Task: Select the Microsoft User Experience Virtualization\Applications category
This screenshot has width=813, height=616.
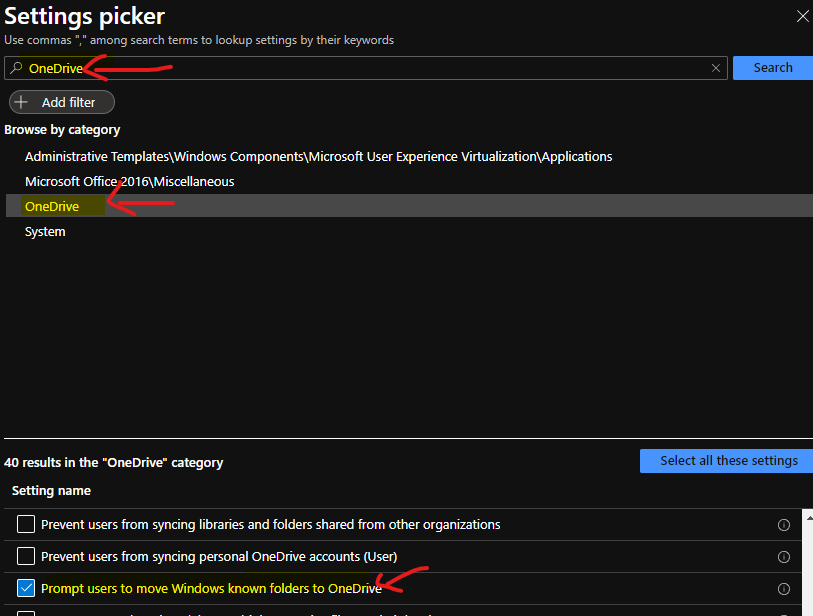Action: (318, 157)
